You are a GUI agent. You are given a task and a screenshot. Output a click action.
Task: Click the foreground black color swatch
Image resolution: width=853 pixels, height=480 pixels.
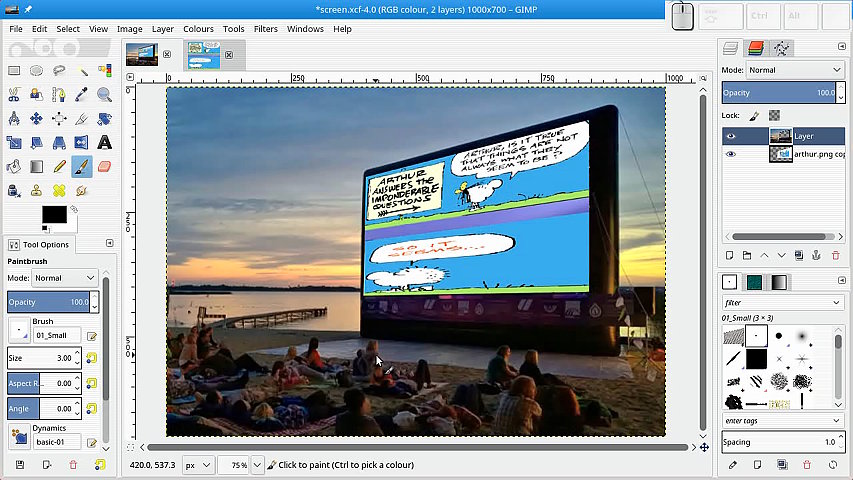(x=52, y=214)
